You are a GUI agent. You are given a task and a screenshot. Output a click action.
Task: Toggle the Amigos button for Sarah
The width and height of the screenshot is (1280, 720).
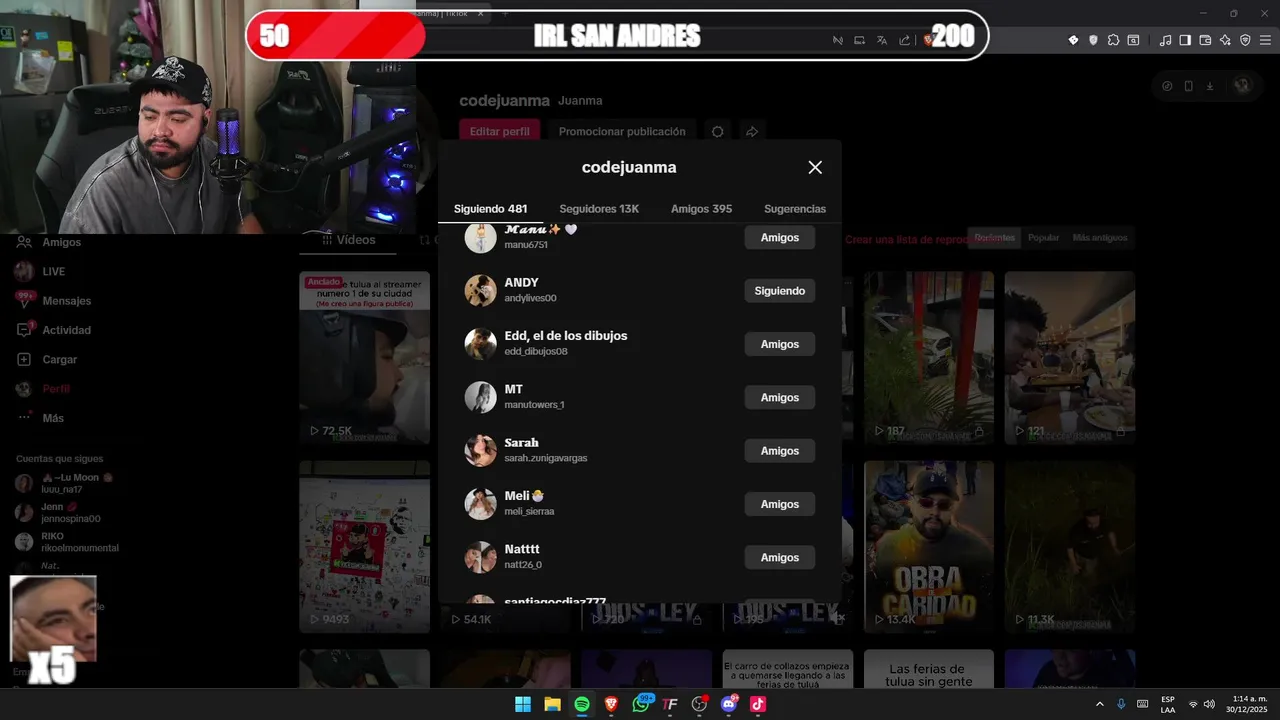point(779,451)
